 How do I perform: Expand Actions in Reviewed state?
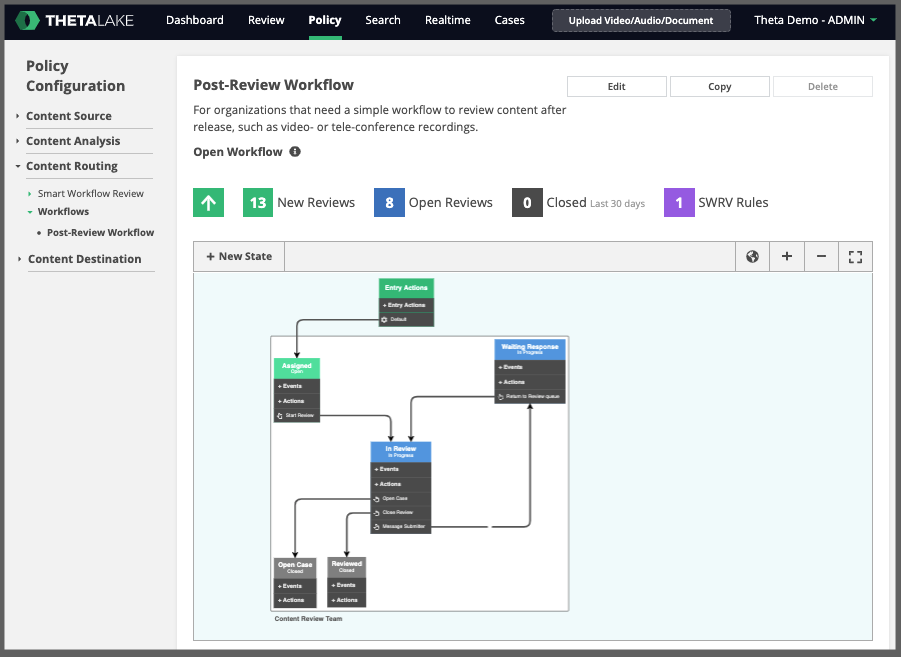[346, 600]
